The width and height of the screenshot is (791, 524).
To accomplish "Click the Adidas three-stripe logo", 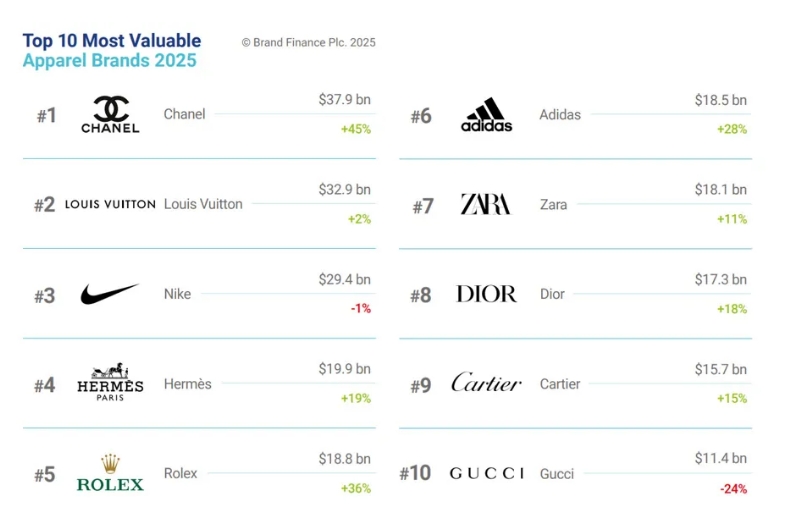I will click(486, 115).
